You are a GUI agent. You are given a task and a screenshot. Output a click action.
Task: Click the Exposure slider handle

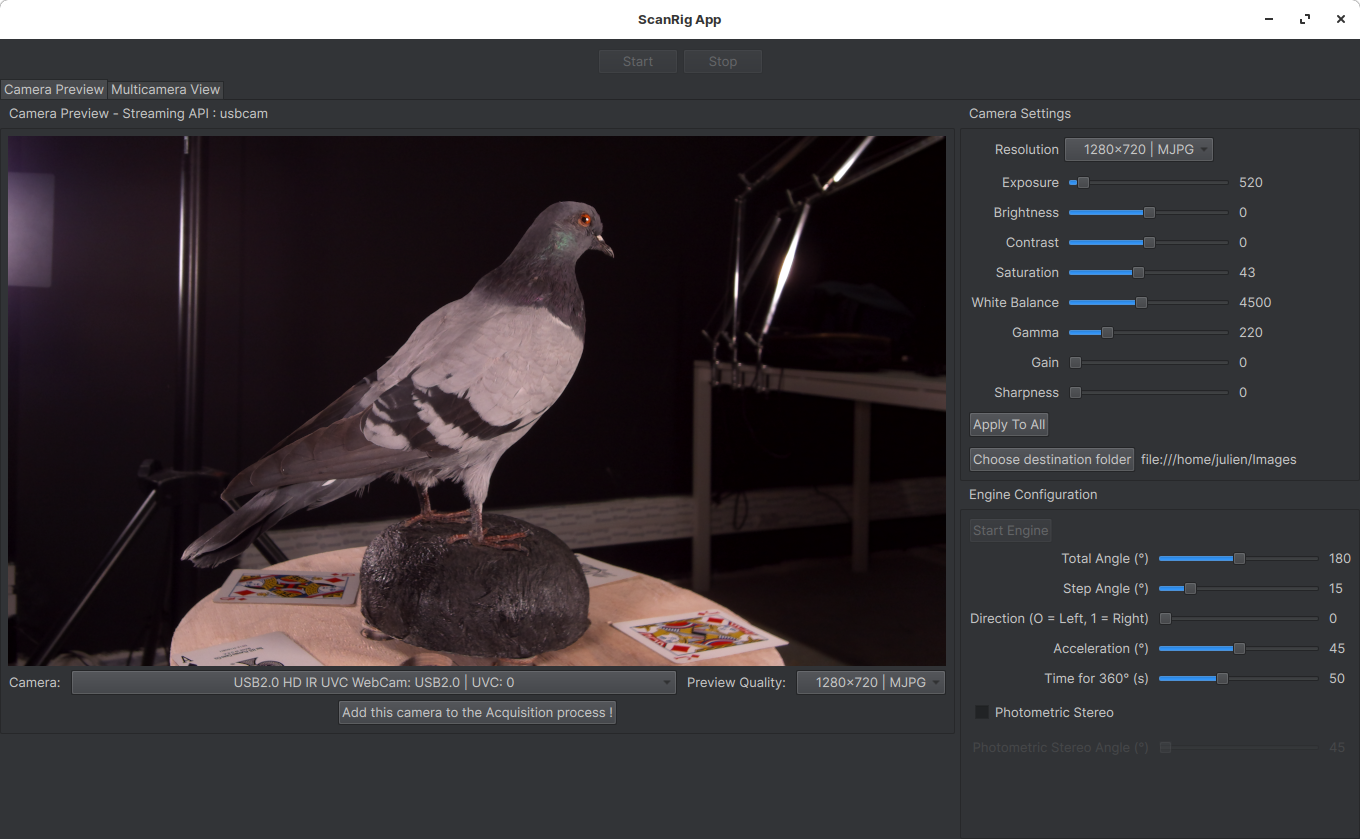1083,183
